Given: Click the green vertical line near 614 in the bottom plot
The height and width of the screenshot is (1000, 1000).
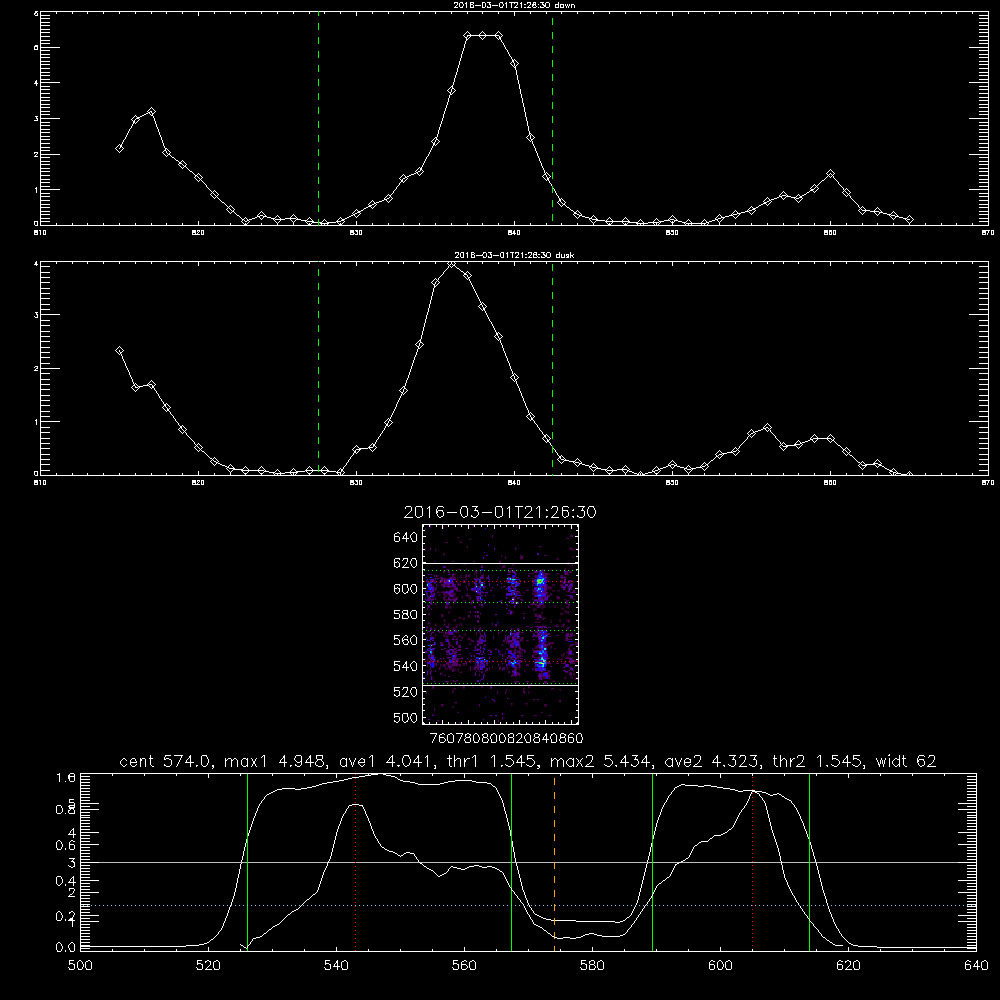Looking at the screenshot, I should pyautogui.click(x=809, y=861).
